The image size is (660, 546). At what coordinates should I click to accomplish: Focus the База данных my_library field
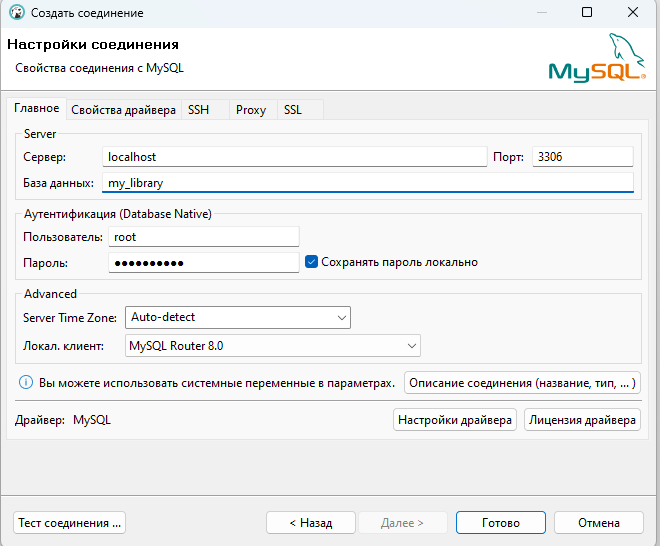click(368, 183)
